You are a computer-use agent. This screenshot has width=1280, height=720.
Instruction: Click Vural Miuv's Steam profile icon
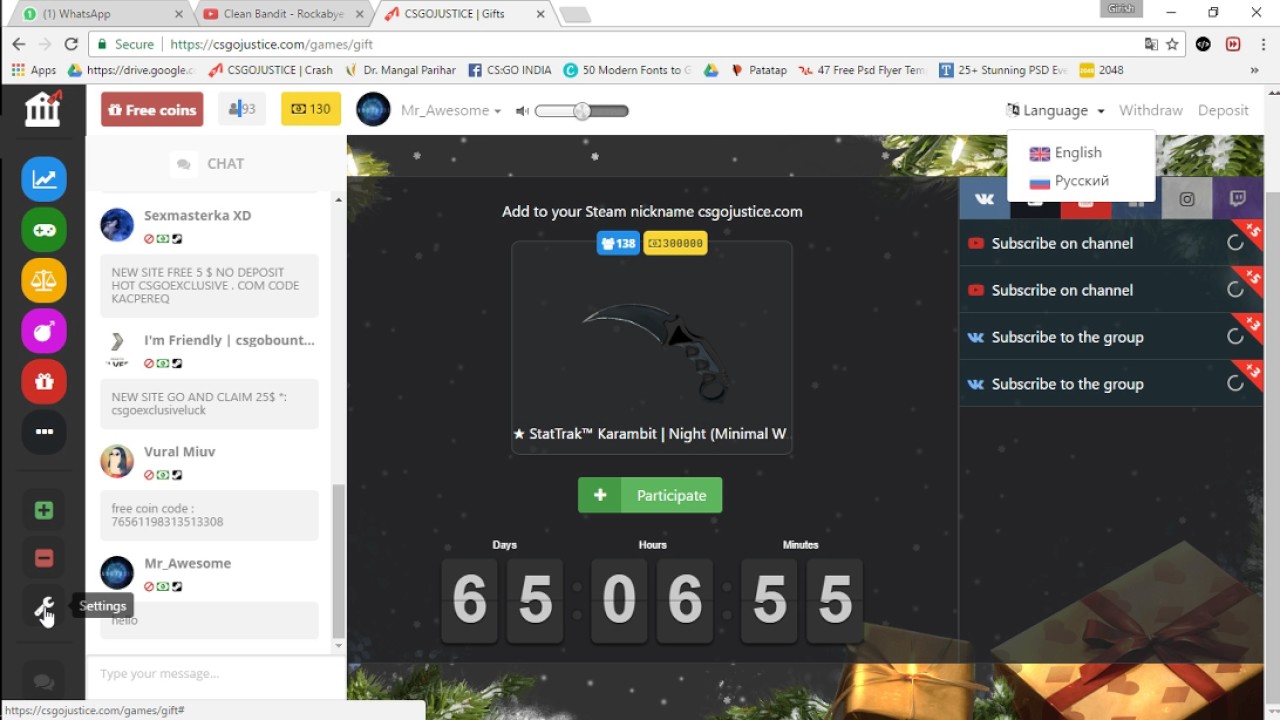(177, 475)
